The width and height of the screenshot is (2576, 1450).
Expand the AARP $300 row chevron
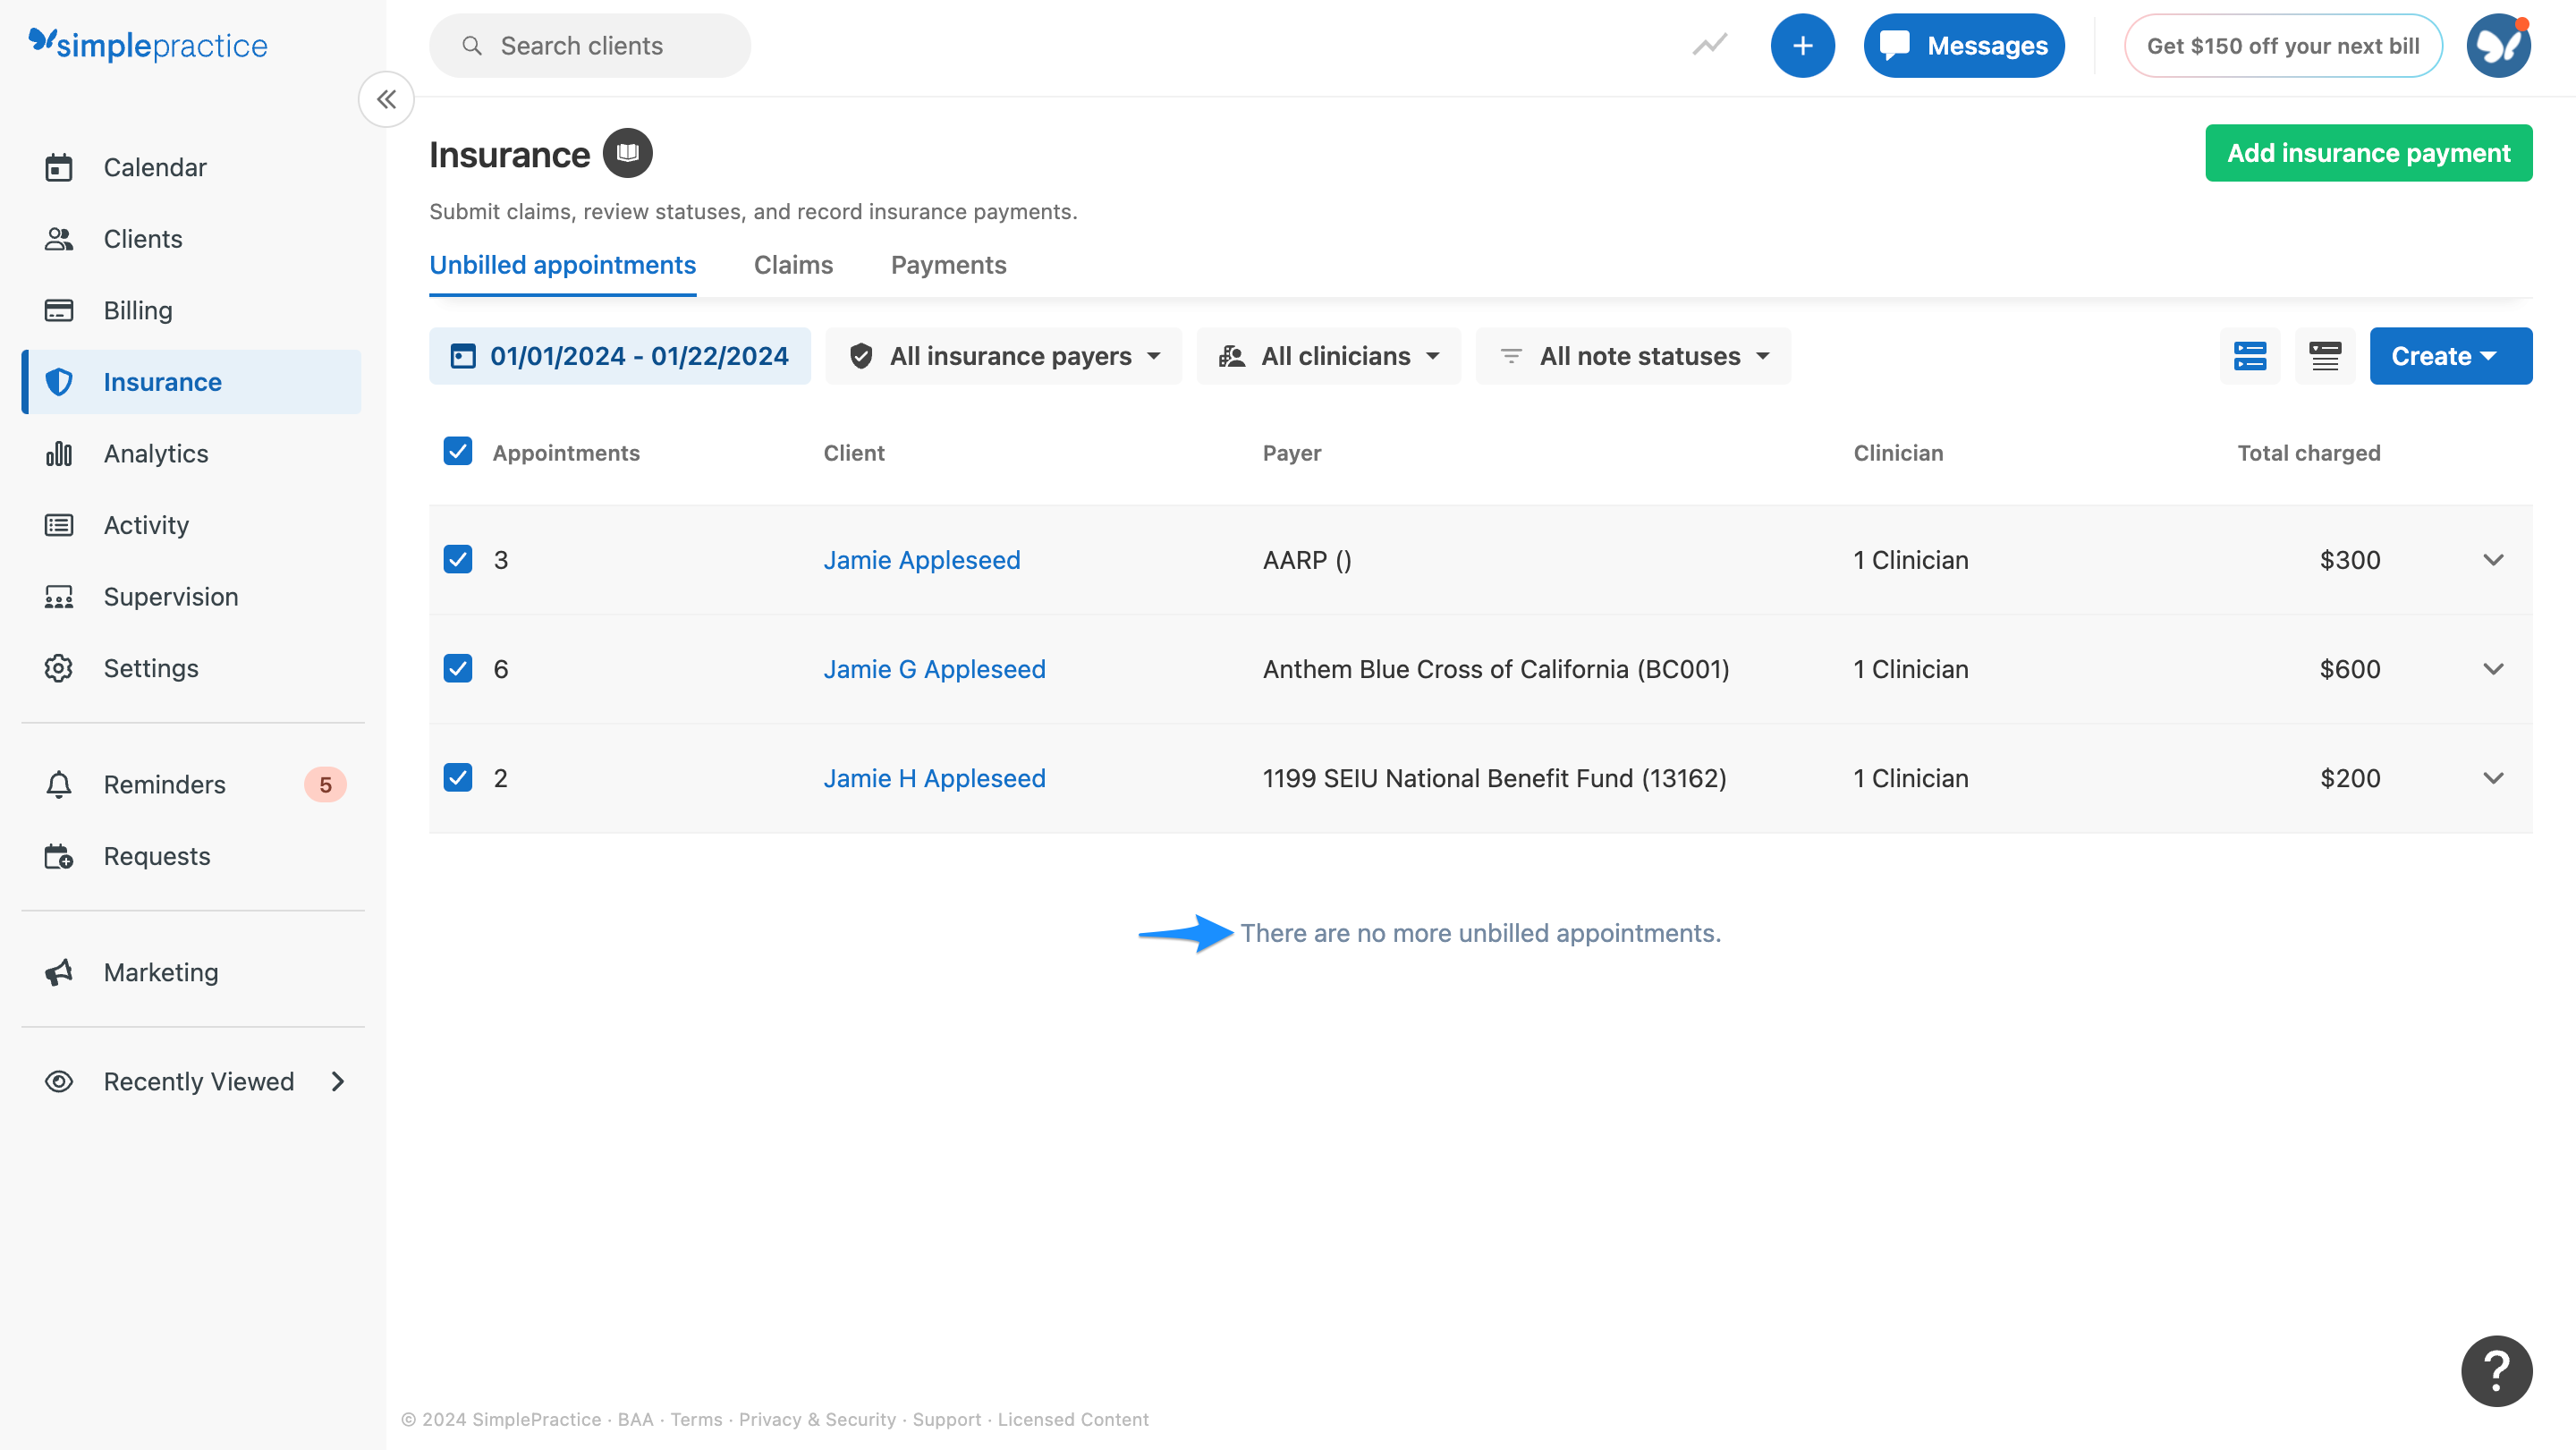[2493, 560]
